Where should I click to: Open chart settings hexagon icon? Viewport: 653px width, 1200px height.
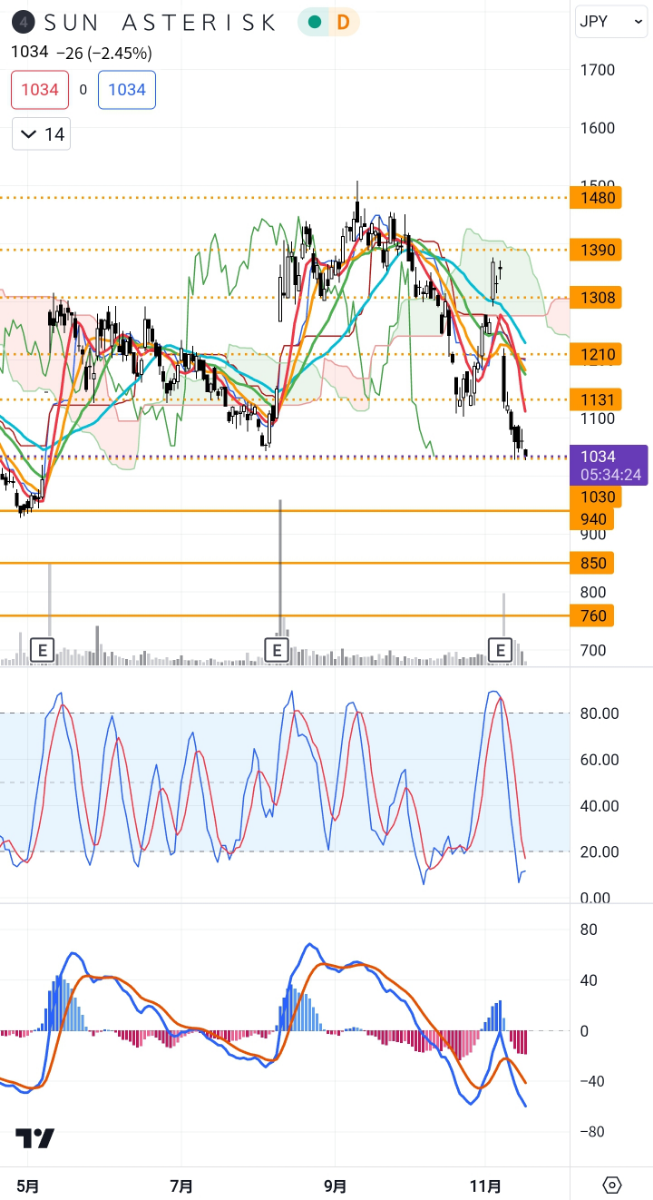(612, 1185)
